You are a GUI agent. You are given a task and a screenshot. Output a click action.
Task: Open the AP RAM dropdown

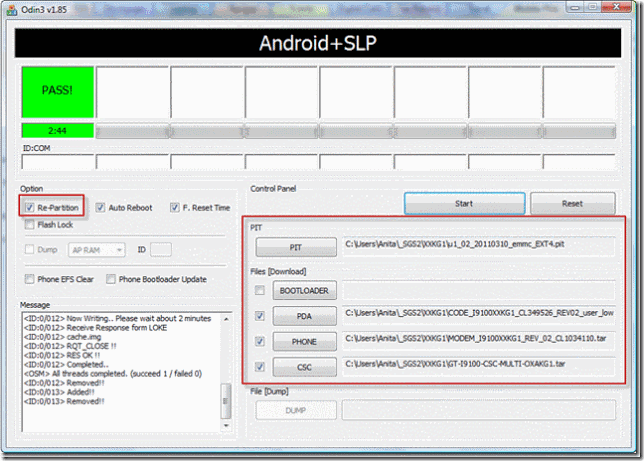(97, 250)
